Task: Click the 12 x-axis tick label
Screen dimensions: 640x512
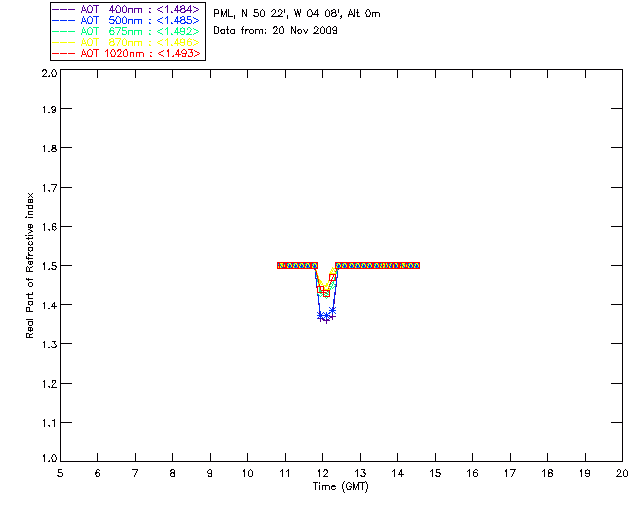Action: (x=322, y=473)
